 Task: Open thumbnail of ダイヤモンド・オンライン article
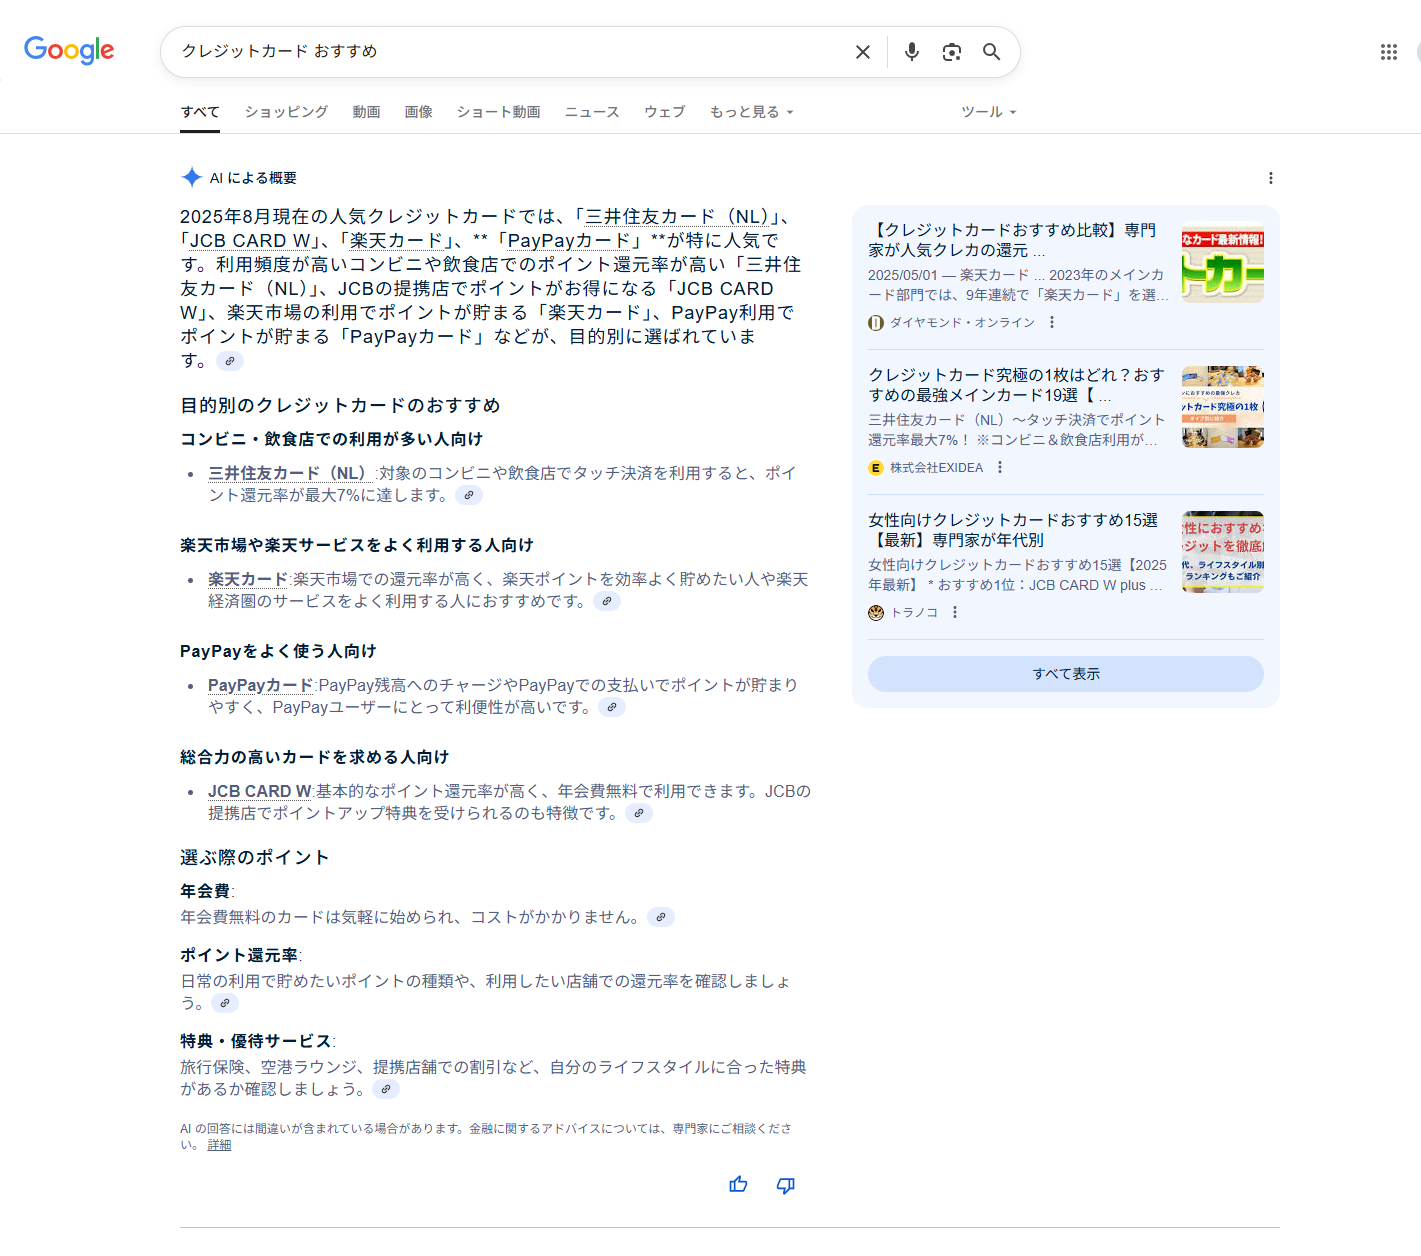[1223, 262]
